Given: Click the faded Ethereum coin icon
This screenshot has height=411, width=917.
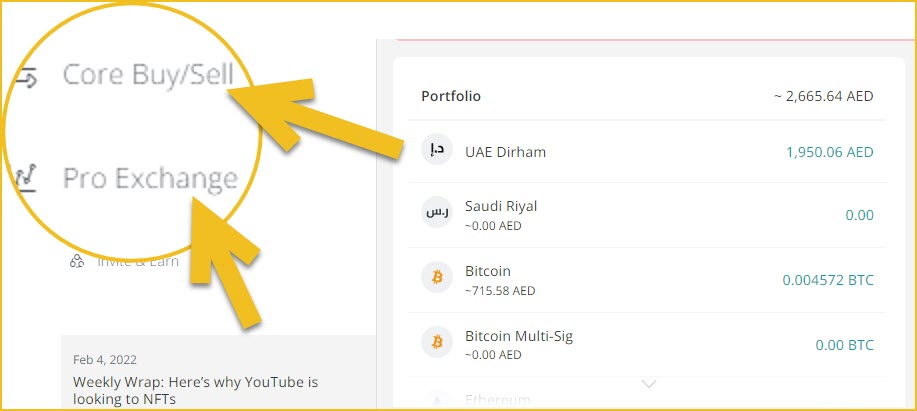Looking at the screenshot, I should [x=437, y=400].
